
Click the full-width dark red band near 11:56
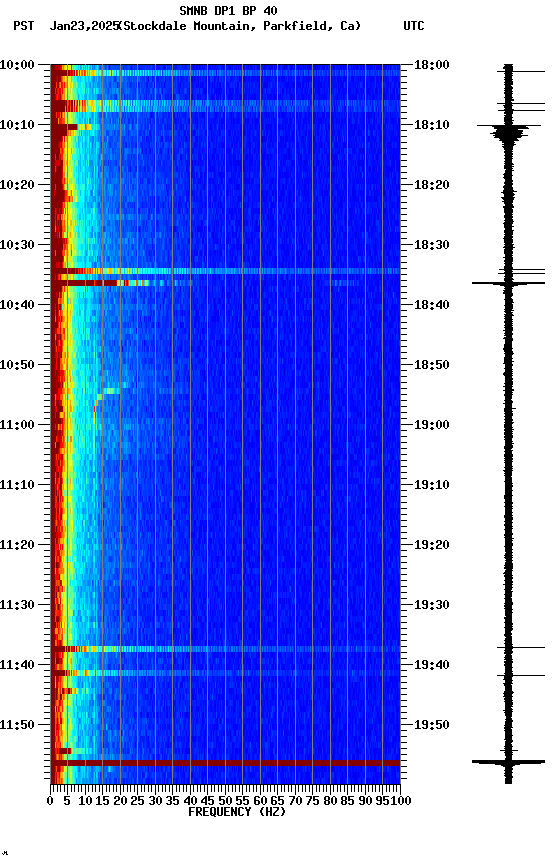pyautogui.click(x=225, y=763)
